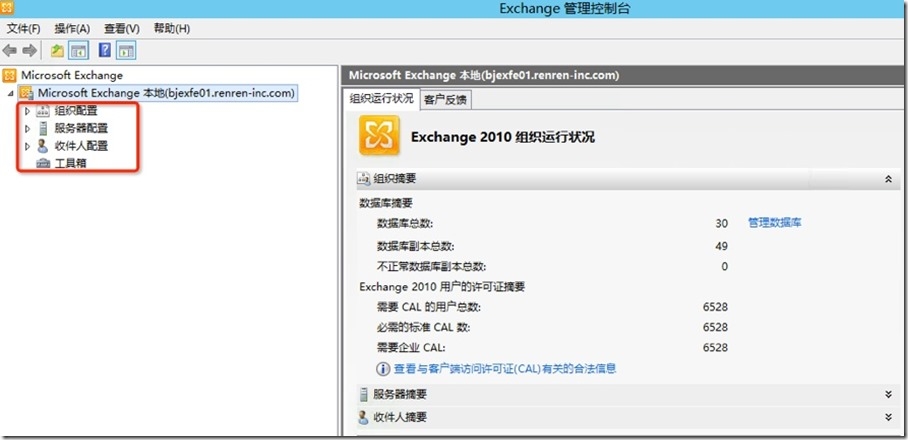Collapse the Microsoft Exchange 本地 node arrow
This screenshot has height=440, width=908.
[x=12, y=94]
